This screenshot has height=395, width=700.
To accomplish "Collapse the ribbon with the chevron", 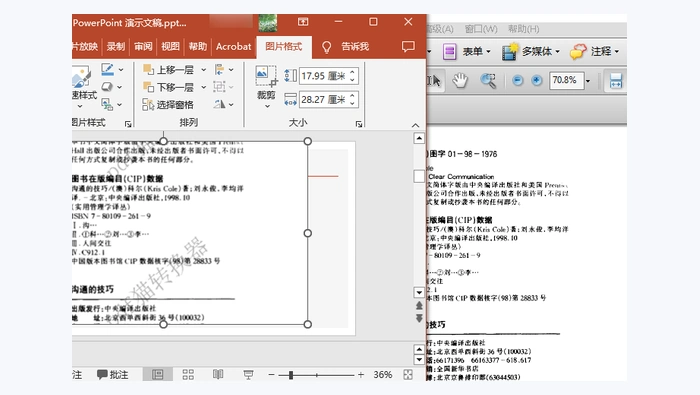I will (415, 125).
